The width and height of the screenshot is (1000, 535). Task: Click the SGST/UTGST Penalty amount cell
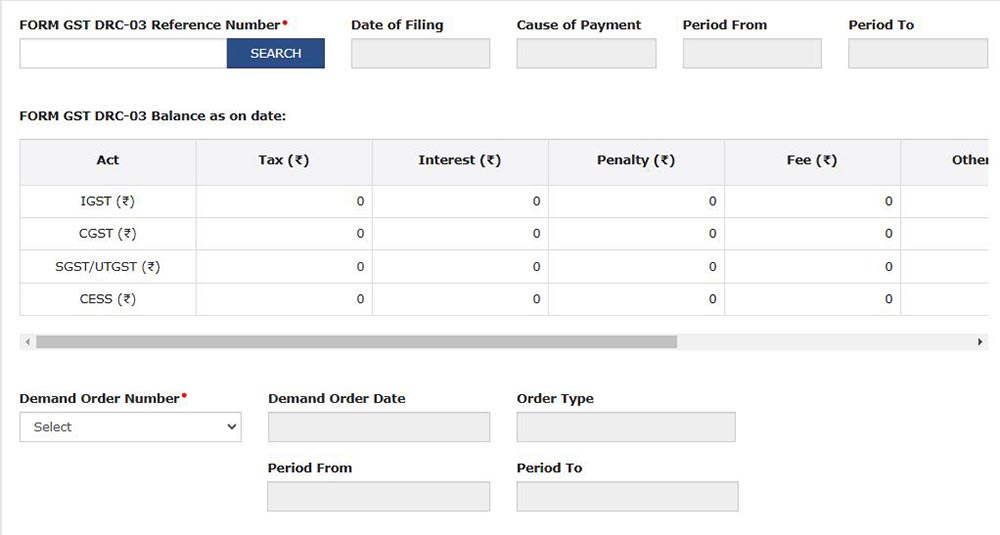point(636,267)
